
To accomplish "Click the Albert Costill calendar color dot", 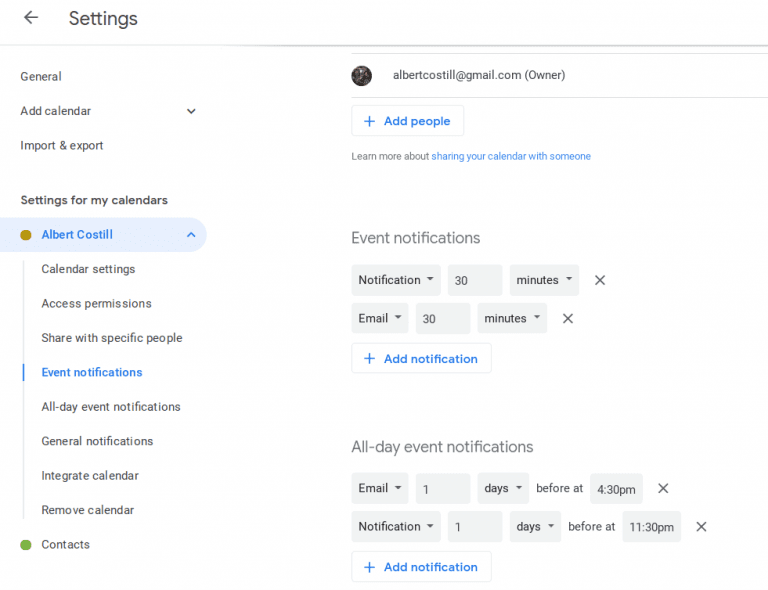I will 26,235.
